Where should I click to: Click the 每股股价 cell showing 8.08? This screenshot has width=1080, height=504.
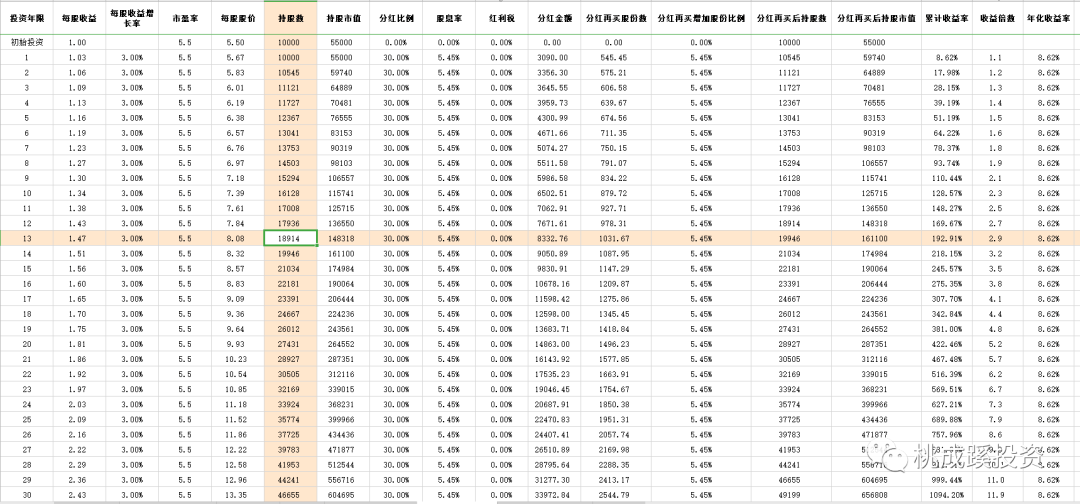[x=237, y=238]
